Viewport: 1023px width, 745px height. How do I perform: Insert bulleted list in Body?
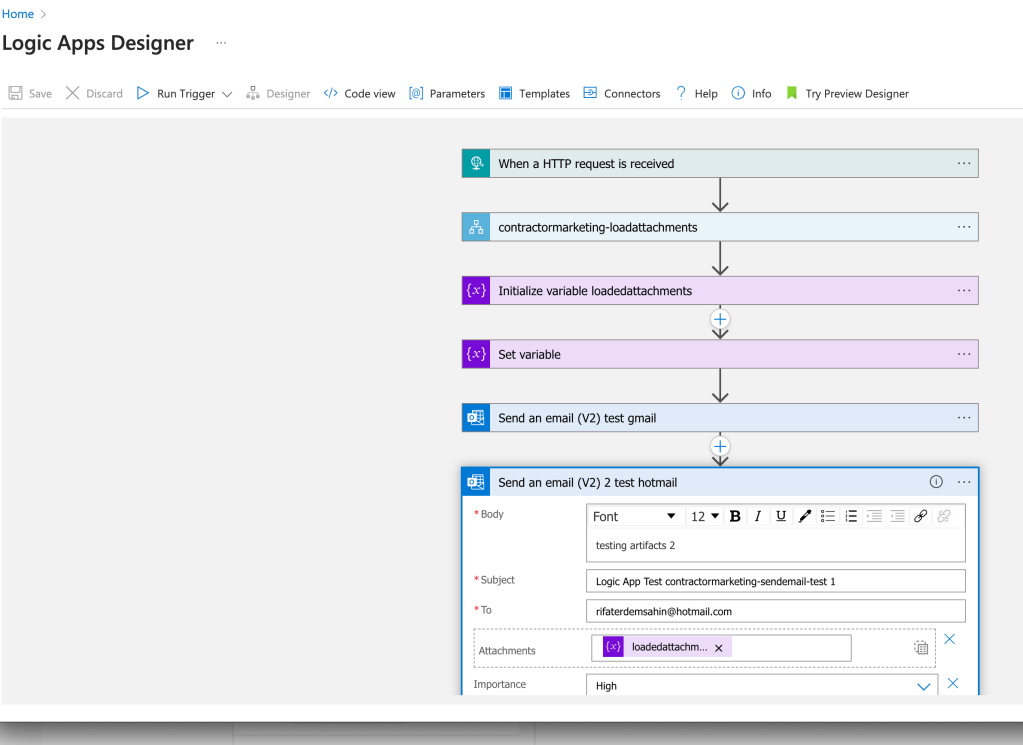[x=828, y=516]
